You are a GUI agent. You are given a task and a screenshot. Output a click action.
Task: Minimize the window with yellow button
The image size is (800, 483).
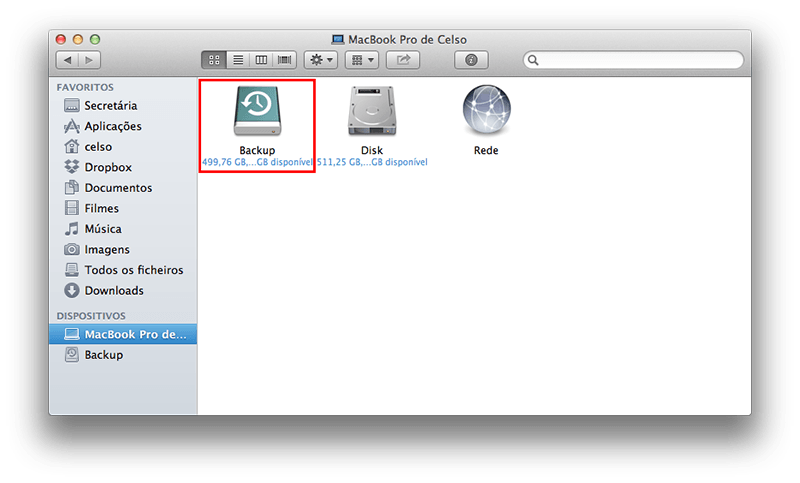pos(78,39)
